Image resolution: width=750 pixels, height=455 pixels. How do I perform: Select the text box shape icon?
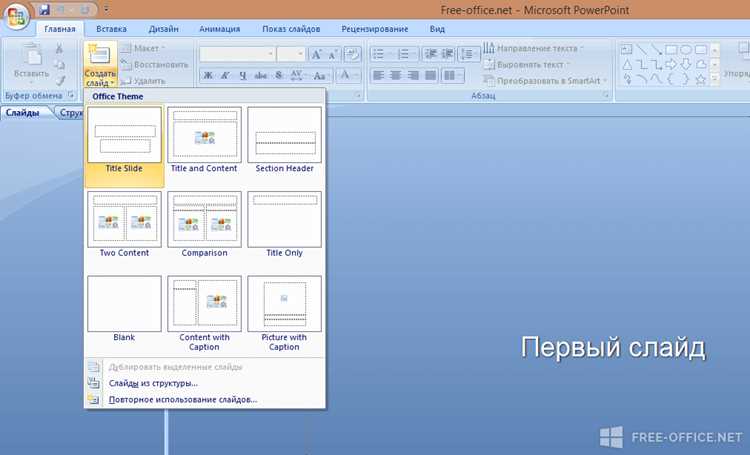(626, 49)
